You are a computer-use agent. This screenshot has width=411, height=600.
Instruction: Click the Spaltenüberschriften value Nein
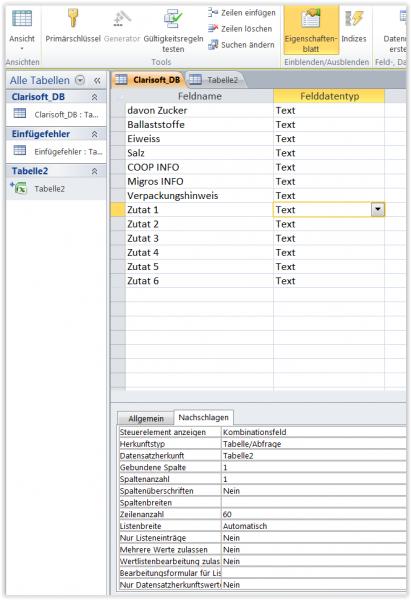point(313,491)
